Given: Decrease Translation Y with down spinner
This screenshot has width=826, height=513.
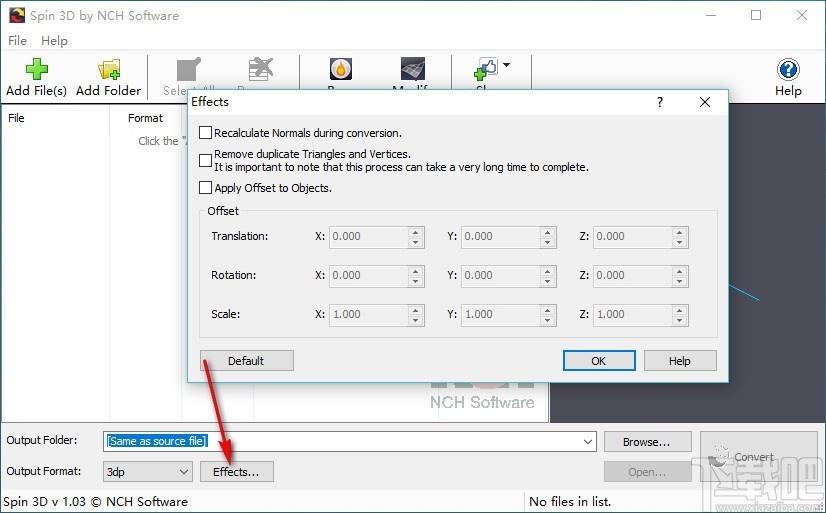Looking at the screenshot, I should (x=548, y=242).
